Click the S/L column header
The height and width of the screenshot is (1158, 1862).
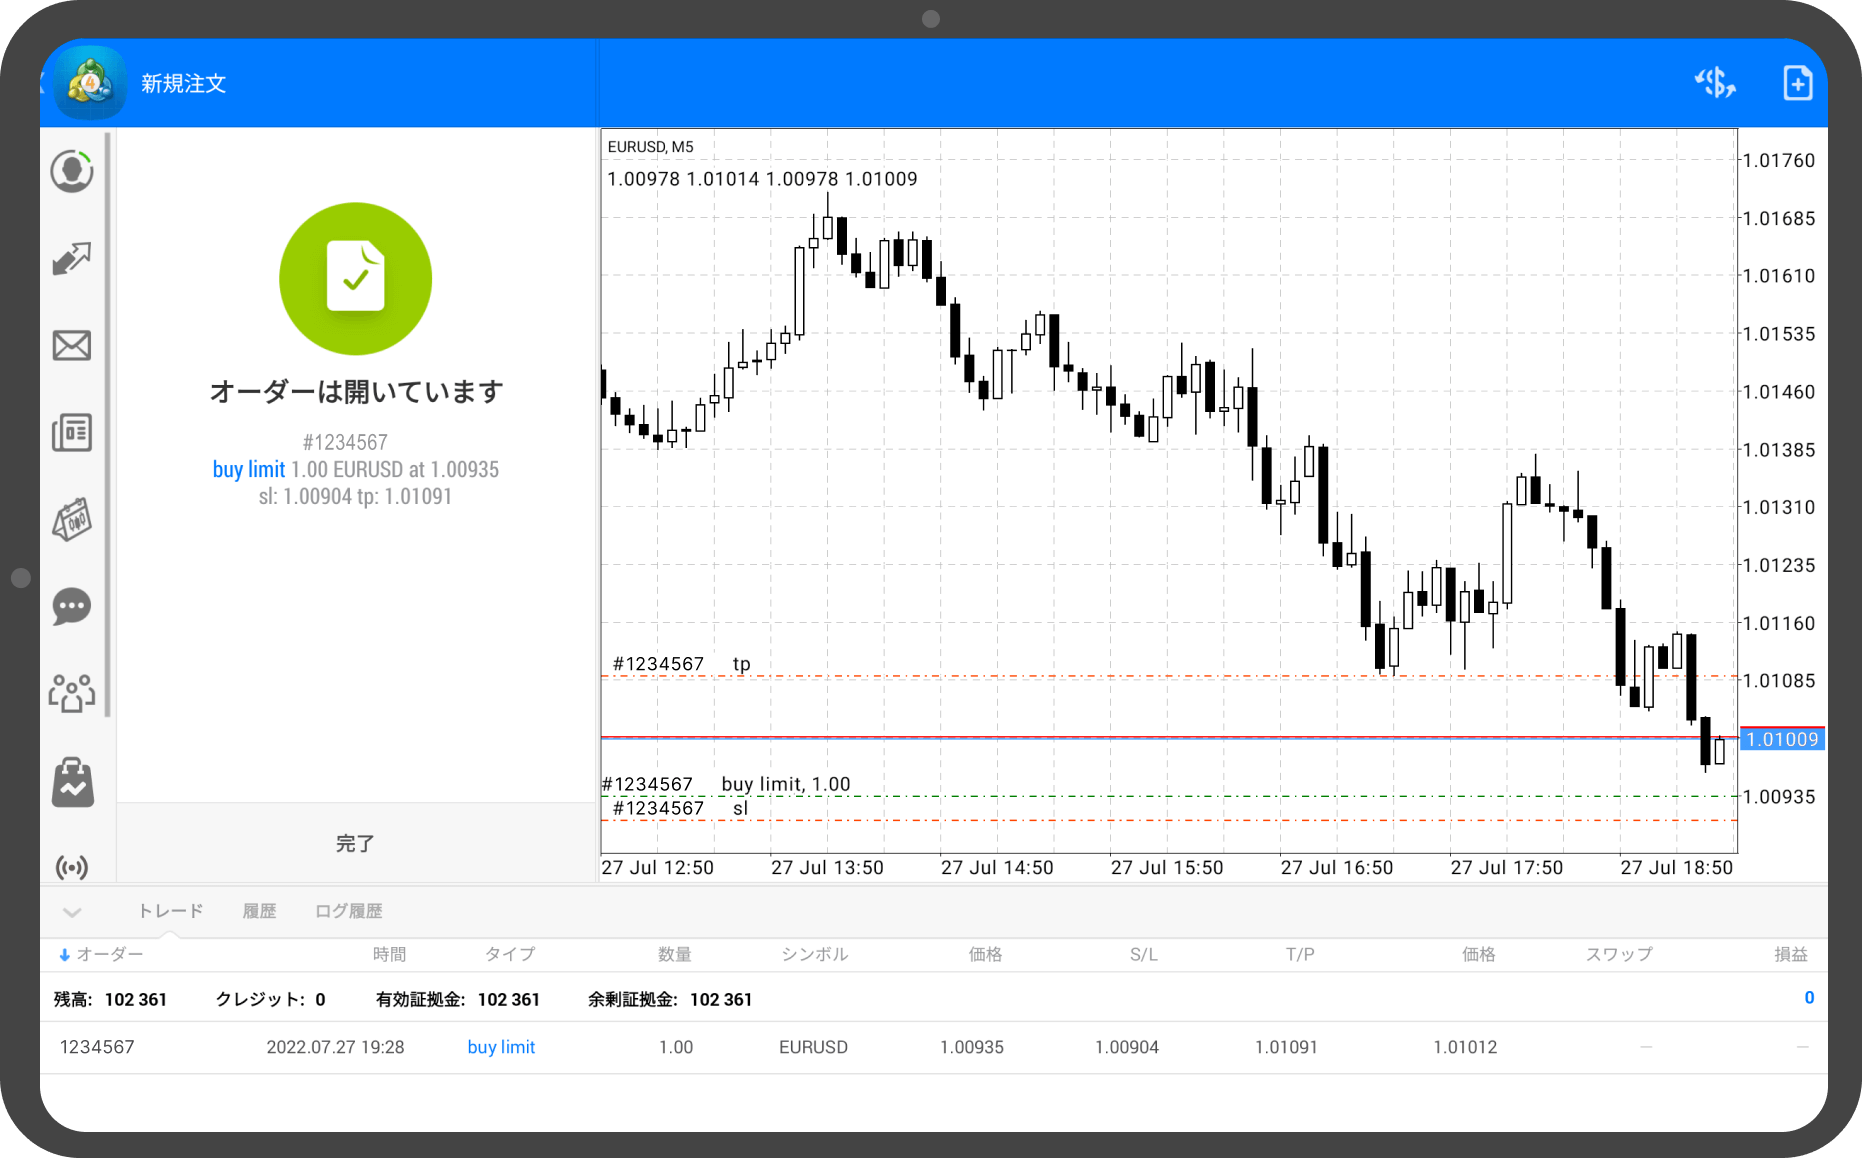pyautogui.click(x=1144, y=954)
